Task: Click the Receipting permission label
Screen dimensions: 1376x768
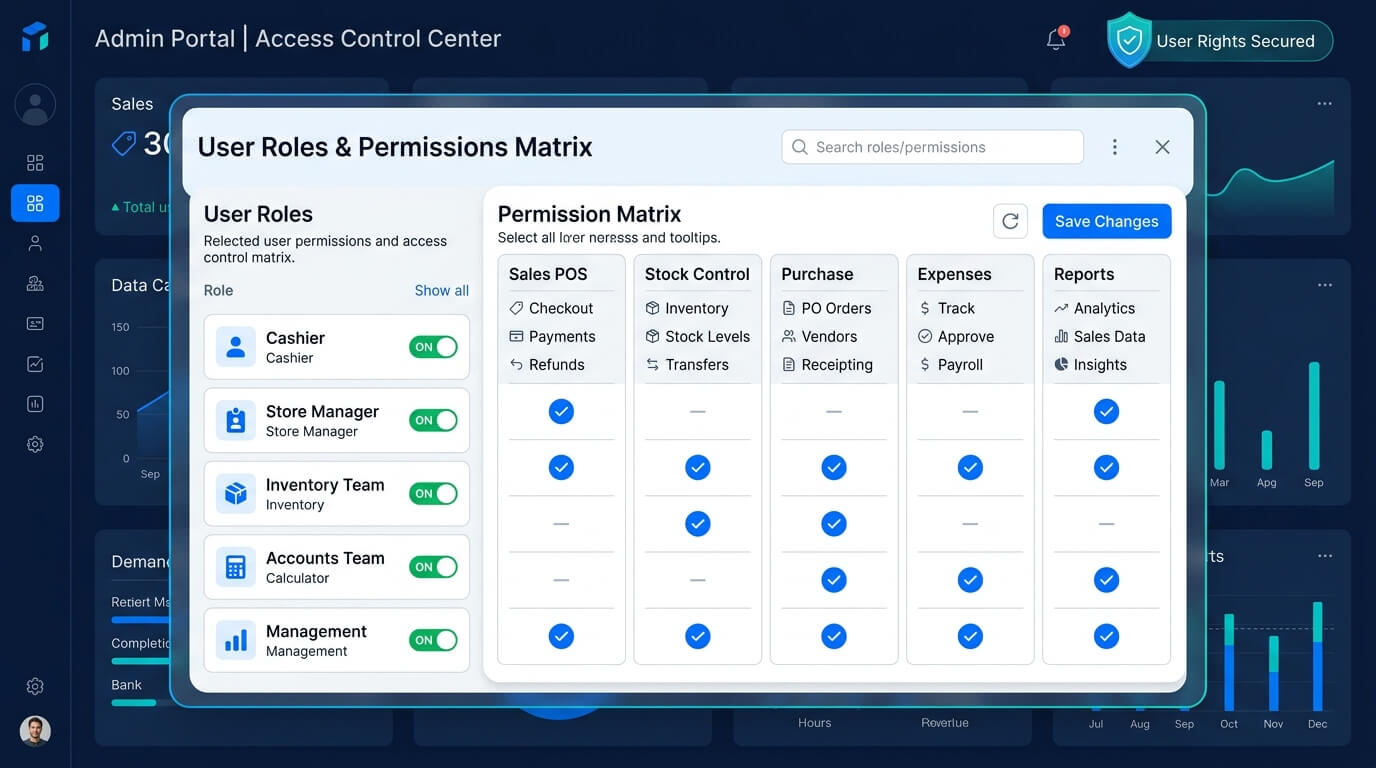Action: click(x=837, y=364)
